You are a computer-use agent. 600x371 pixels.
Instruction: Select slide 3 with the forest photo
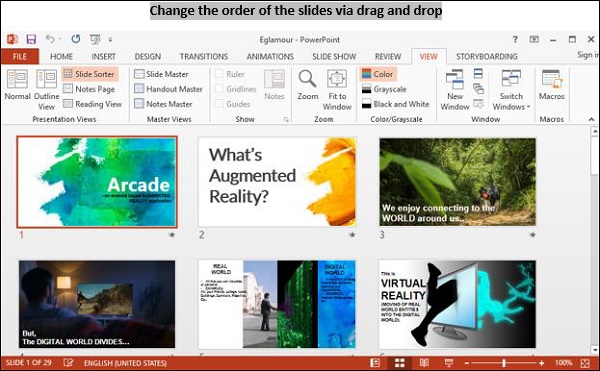457,182
